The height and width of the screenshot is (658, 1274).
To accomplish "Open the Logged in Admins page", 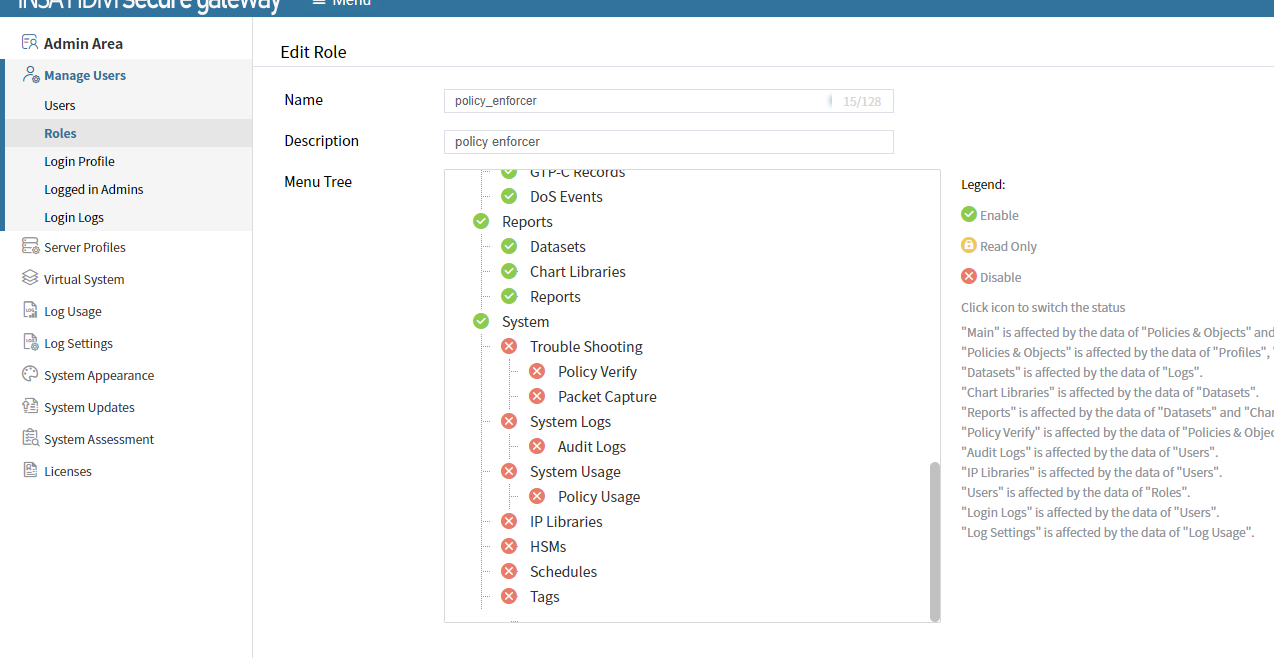I will click(x=93, y=190).
